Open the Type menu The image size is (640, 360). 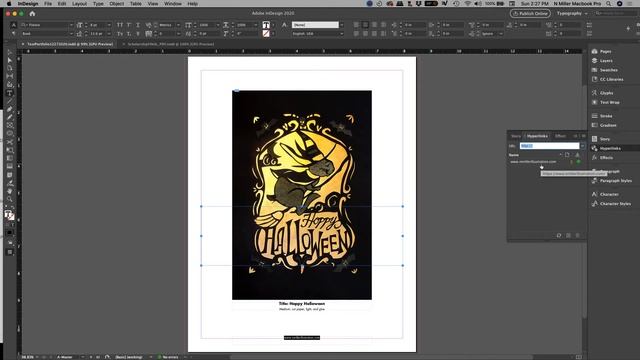98,4
